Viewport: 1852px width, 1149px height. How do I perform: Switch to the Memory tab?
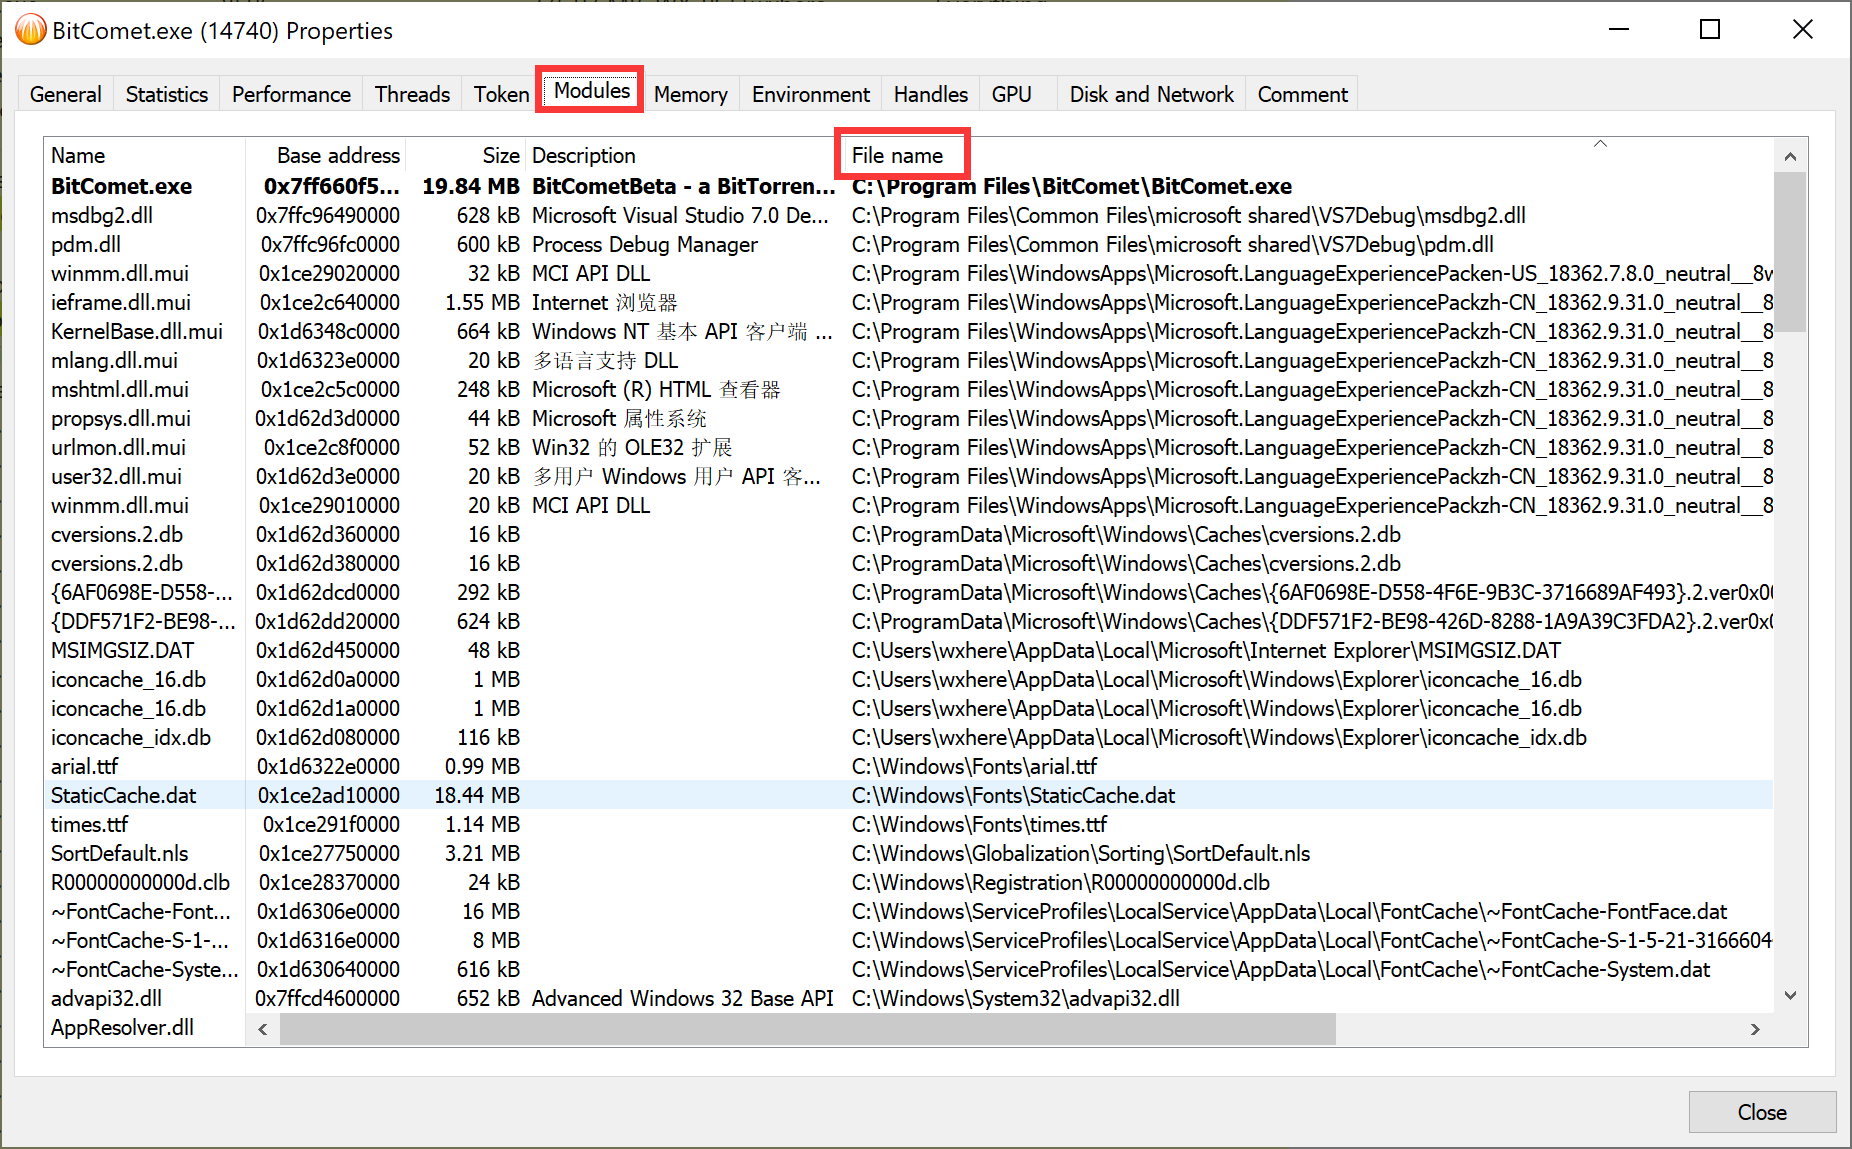pos(690,95)
